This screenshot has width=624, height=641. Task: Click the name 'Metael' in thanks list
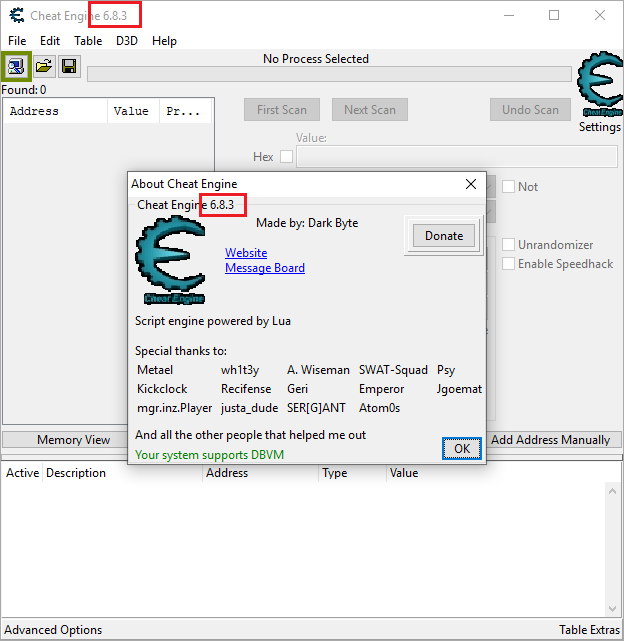[155, 370]
